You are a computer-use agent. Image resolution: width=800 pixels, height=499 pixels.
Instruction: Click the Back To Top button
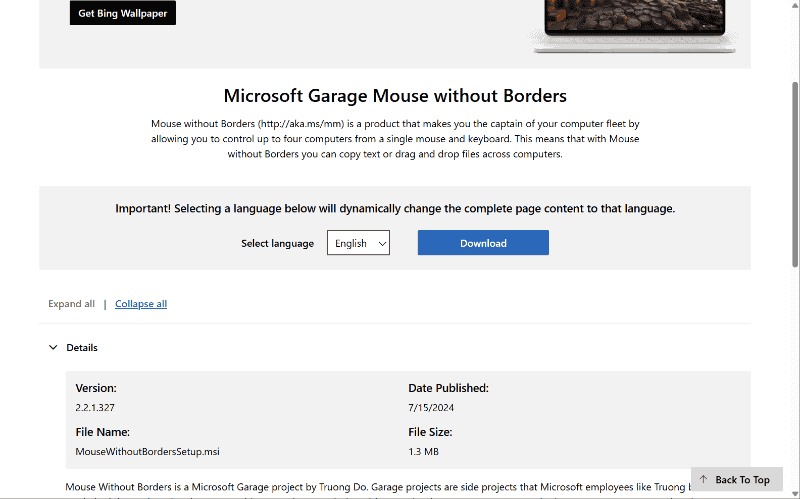[737, 480]
